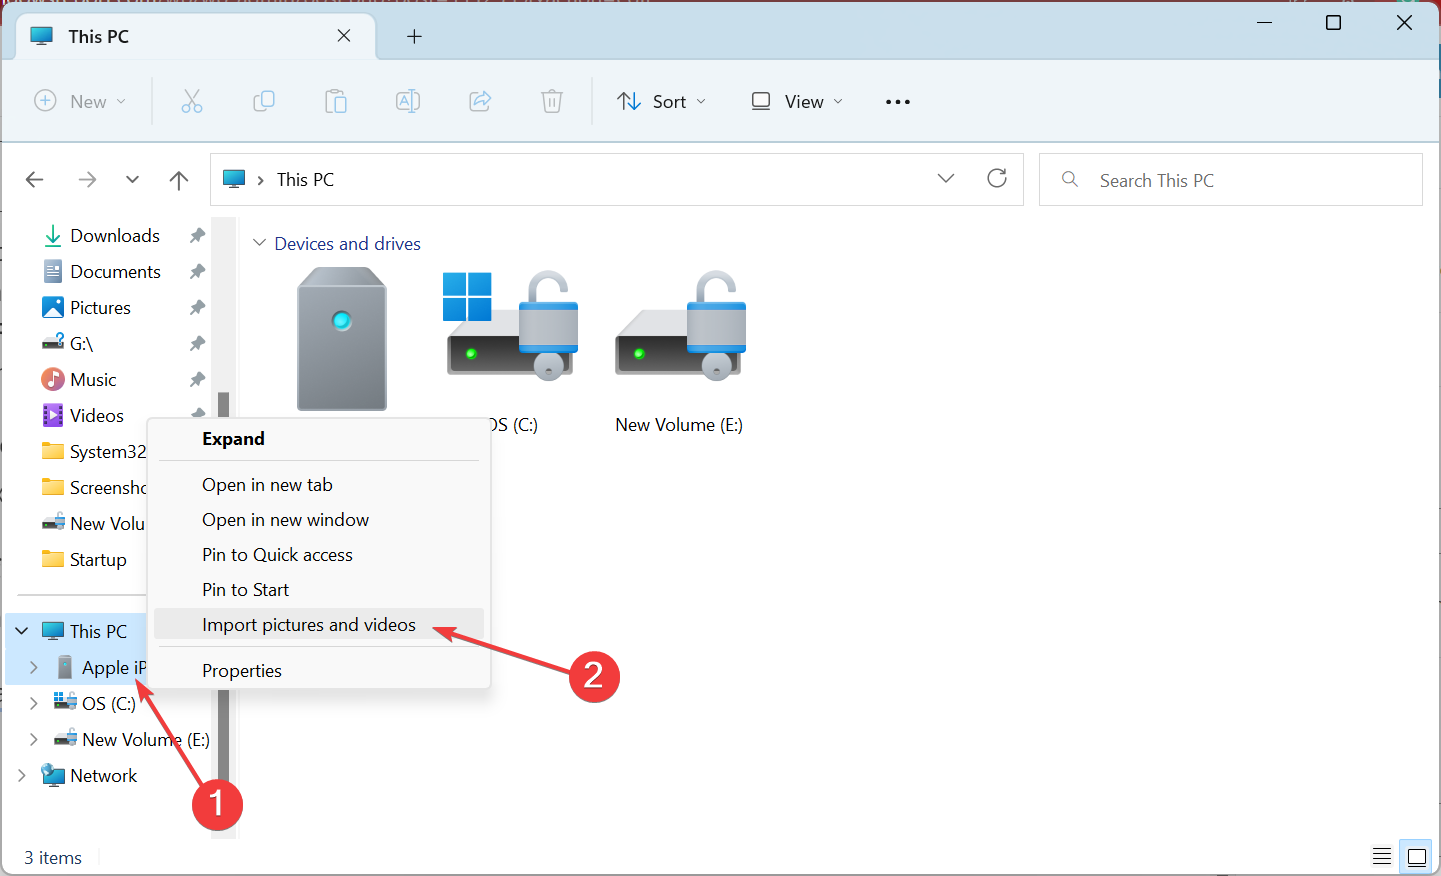
Task: Unpin Documents using its pin icon
Action: pyautogui.click(x=197, y=271)
